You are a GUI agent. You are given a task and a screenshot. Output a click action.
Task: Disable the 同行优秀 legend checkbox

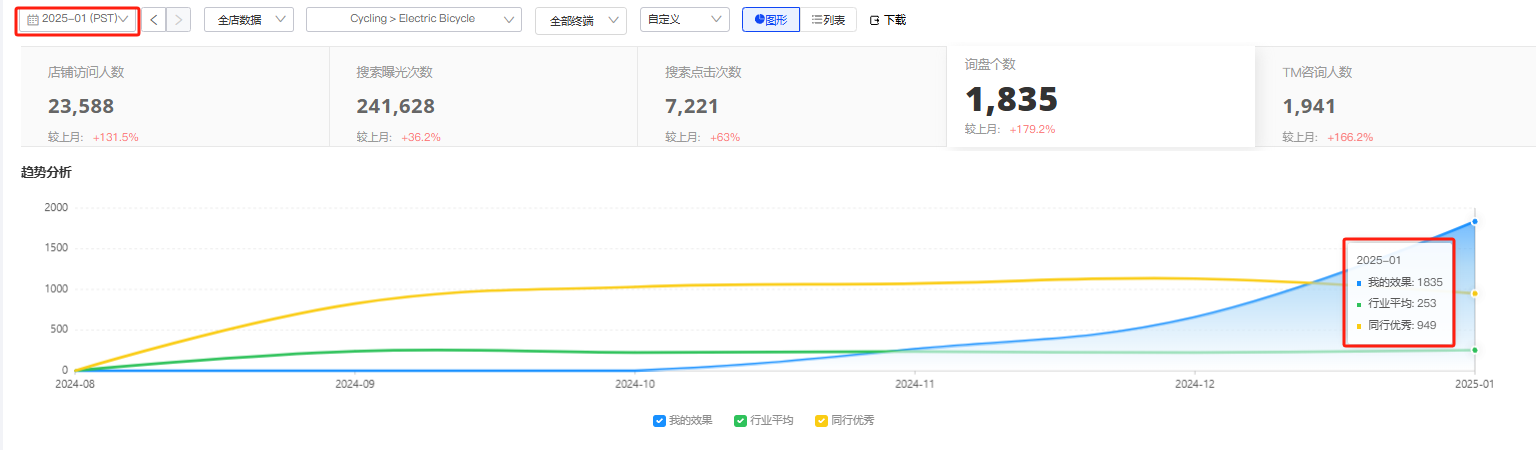click(x=822, y=421)
